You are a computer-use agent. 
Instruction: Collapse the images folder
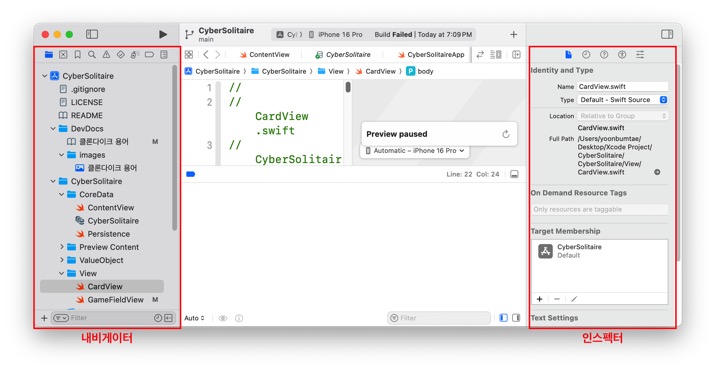pos(61,155)
